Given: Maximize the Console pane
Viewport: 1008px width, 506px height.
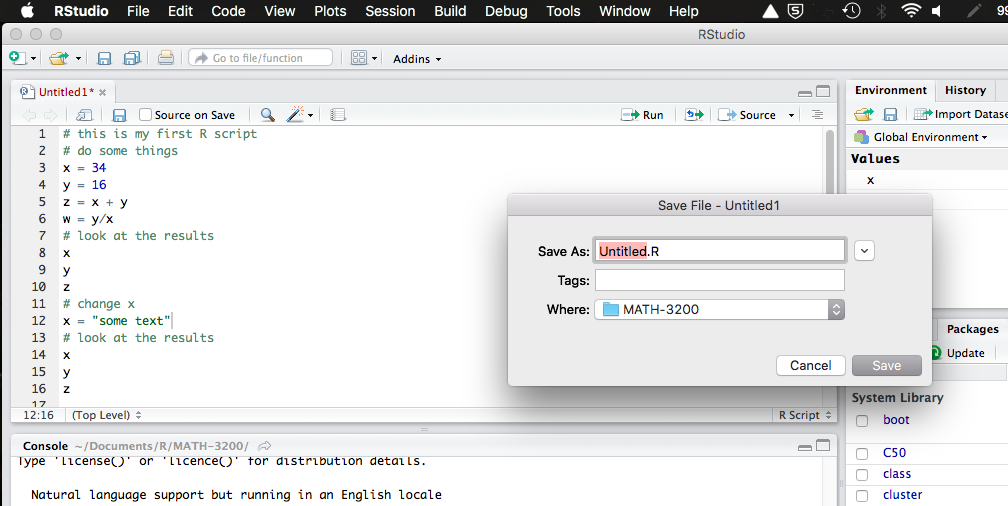Looking at the screenshot, I should point(823,445).
